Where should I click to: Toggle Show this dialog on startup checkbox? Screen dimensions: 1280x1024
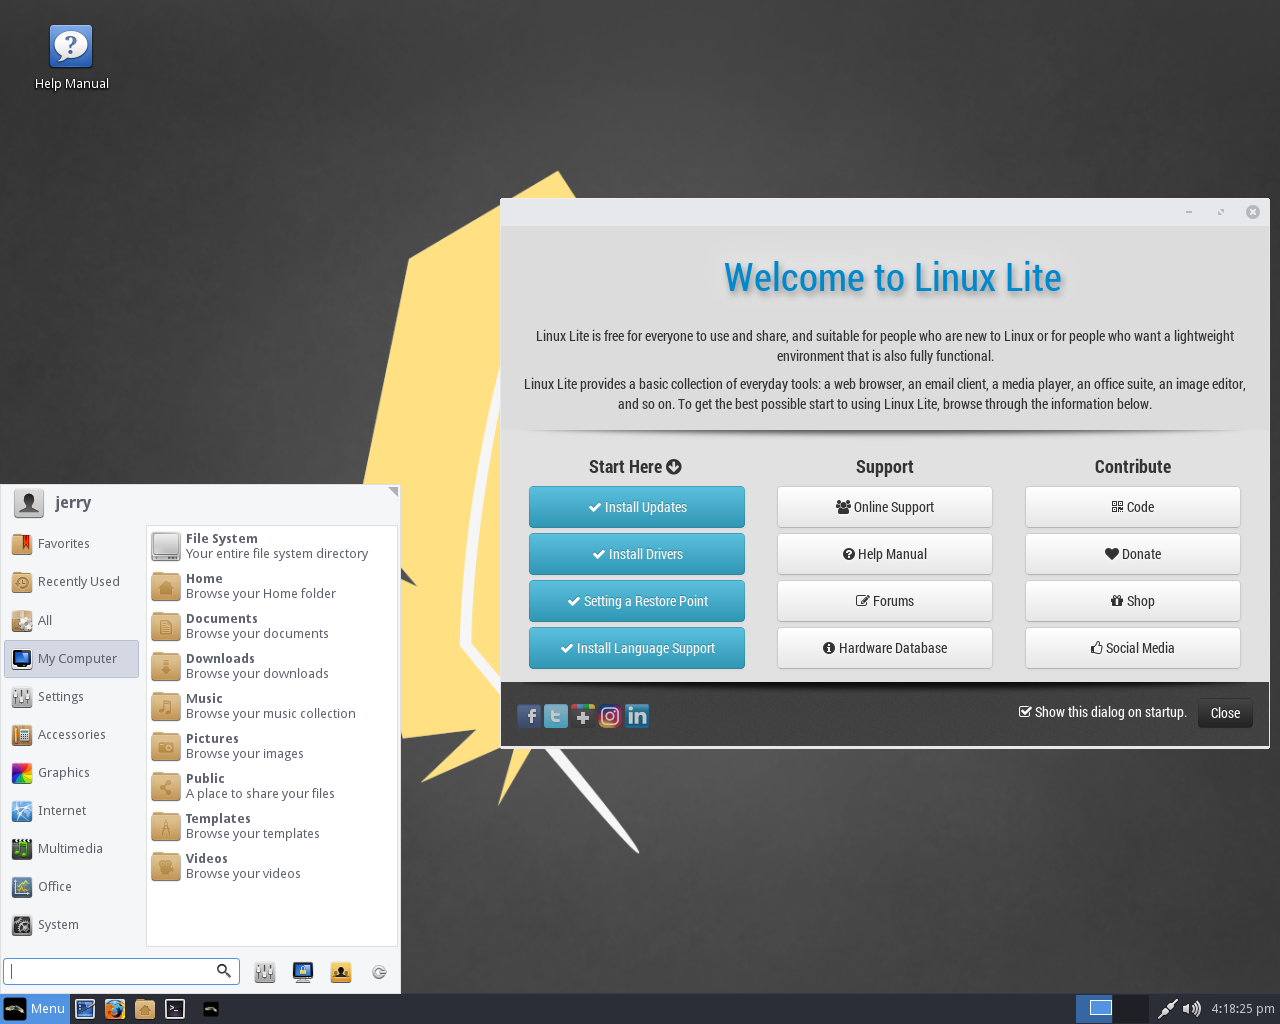click(1025, 712)
